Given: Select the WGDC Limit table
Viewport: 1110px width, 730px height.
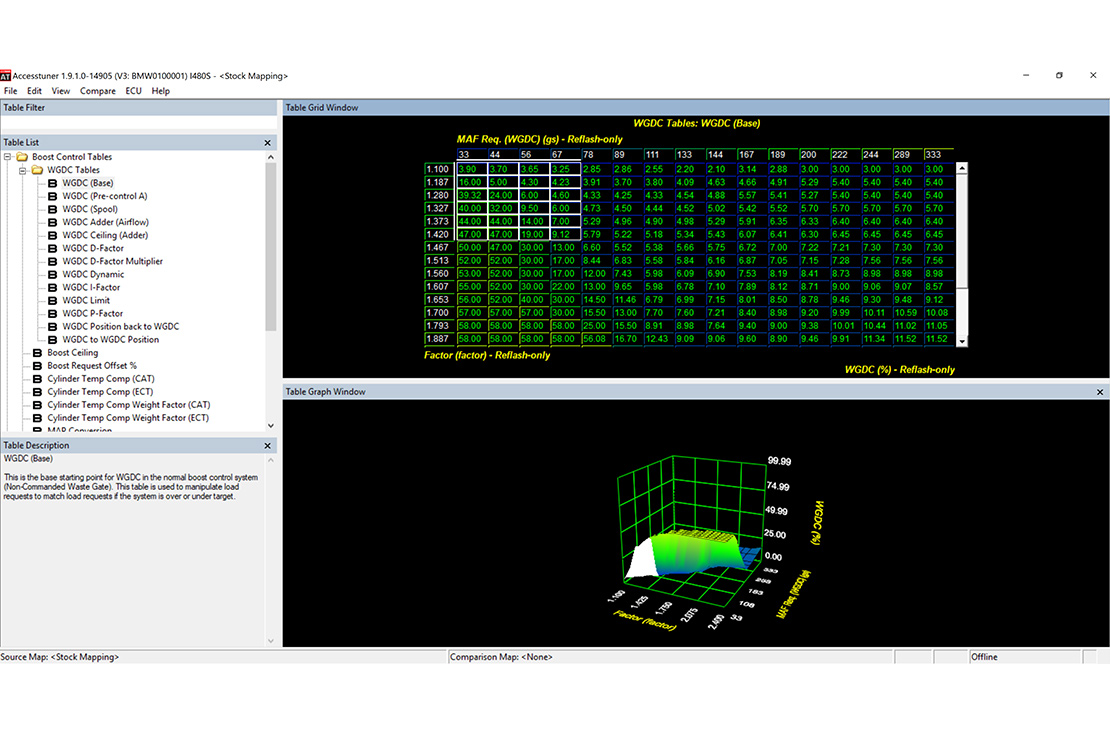Looking at the screenshot, I should [x=86, y=301].
